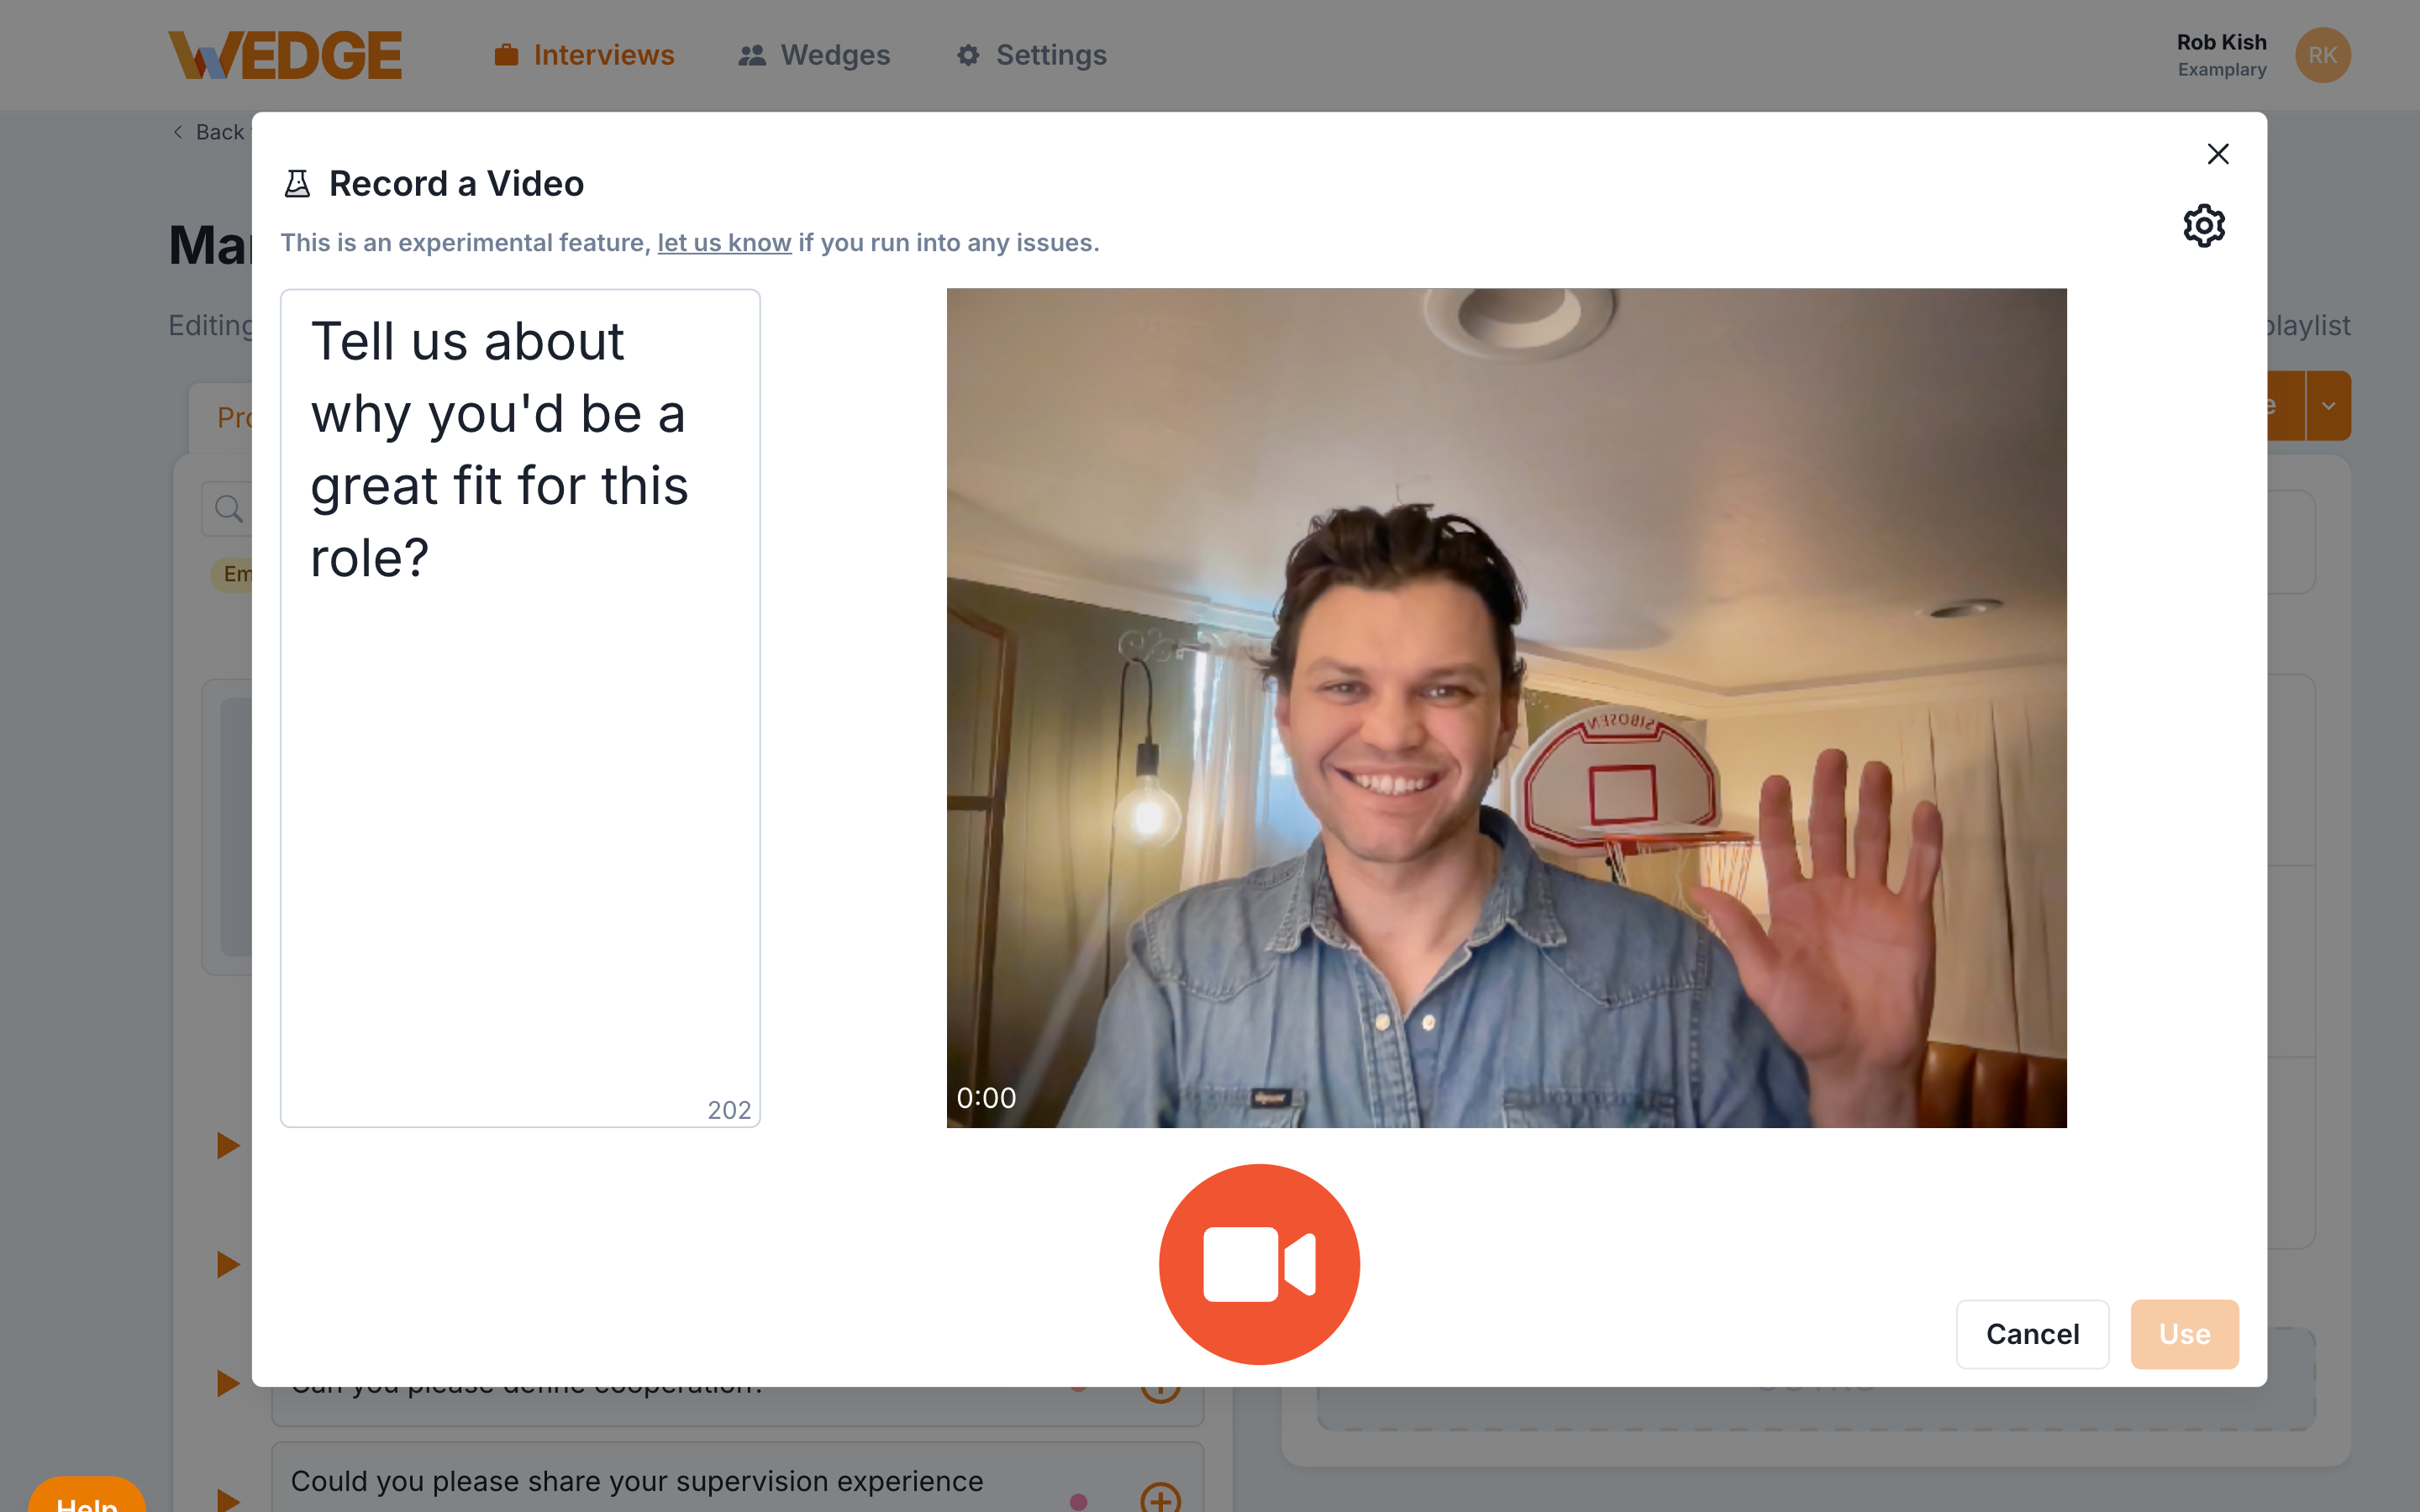The image size is (2420, 1512).
Task: Open the video recorder settings gear
Action: 2205,225
